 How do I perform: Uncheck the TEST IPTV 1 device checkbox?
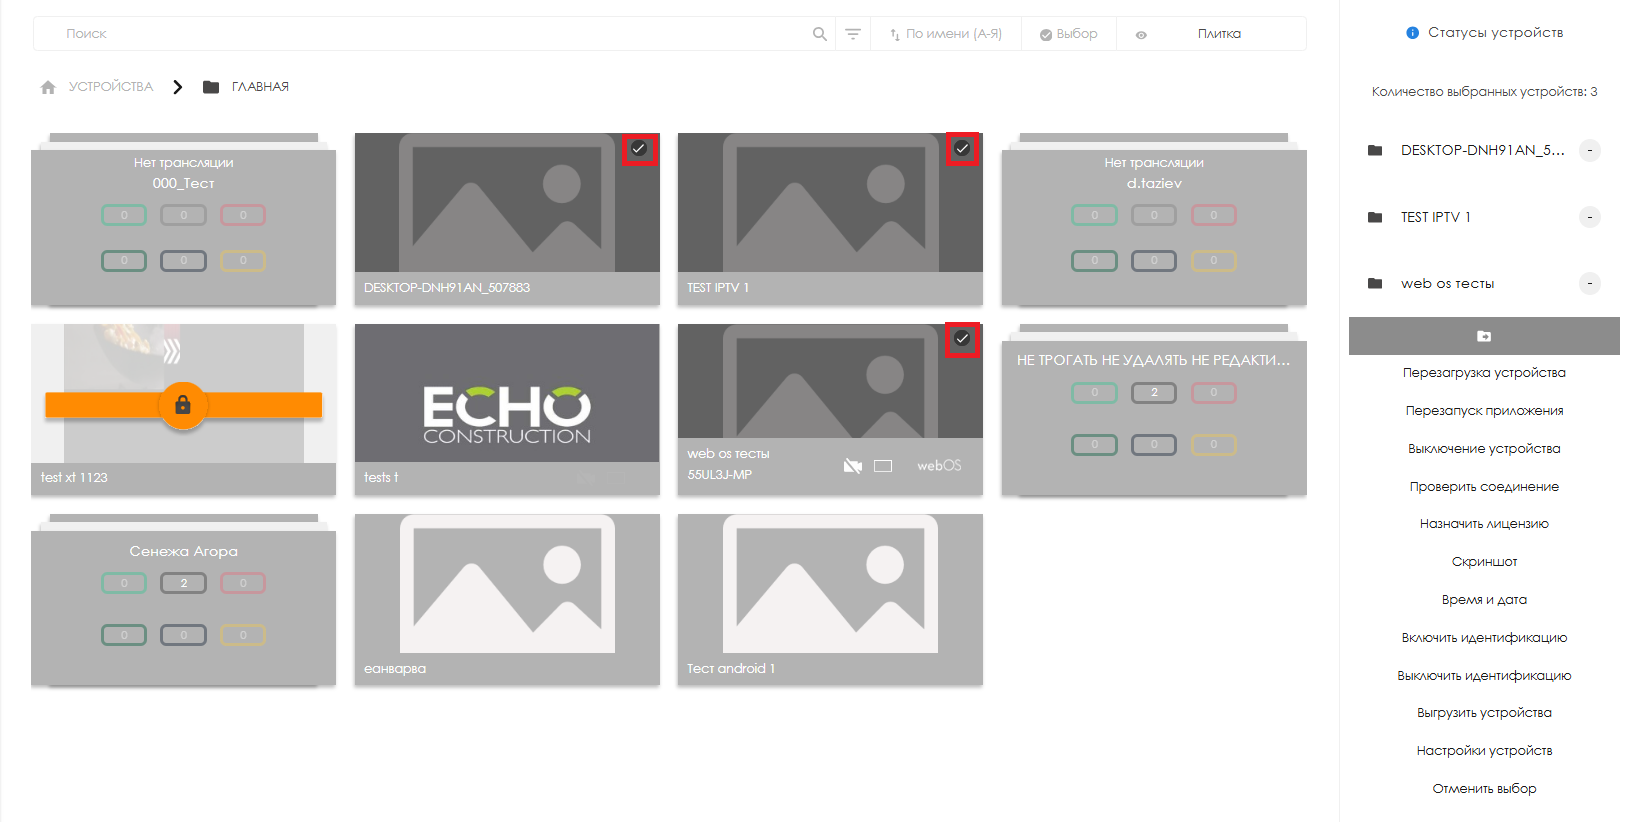[x=962, y=149]
